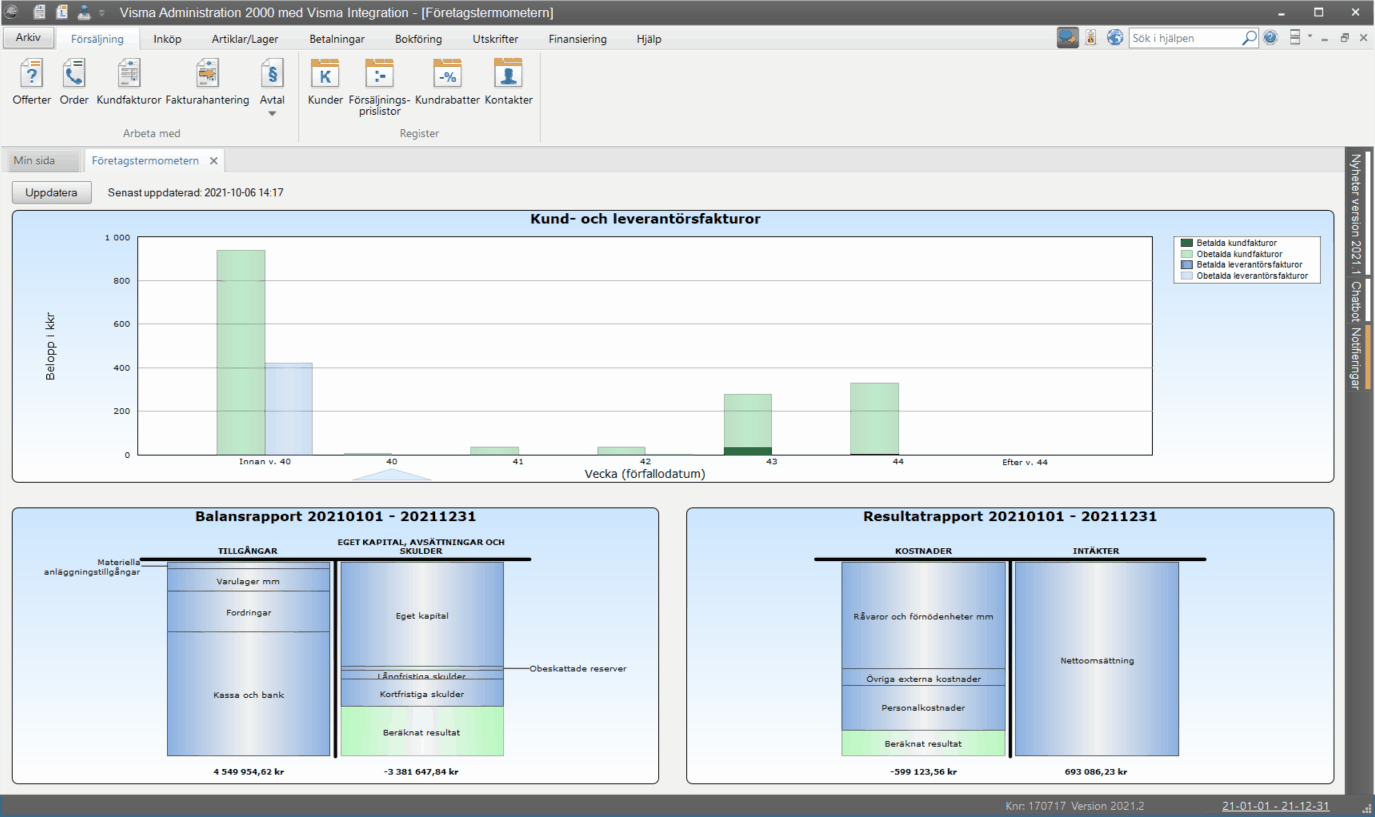Click the Kassa och bank segment
The height and width of the screenshot is (817, 1375).
tap(248, 694)
